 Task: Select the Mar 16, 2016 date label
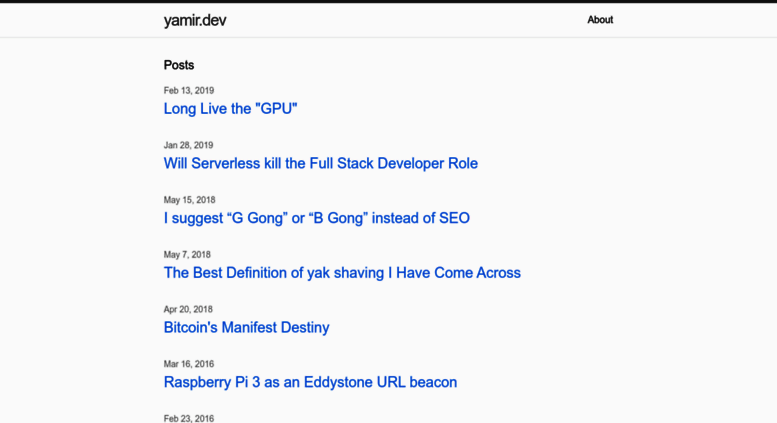click(189, 364)
